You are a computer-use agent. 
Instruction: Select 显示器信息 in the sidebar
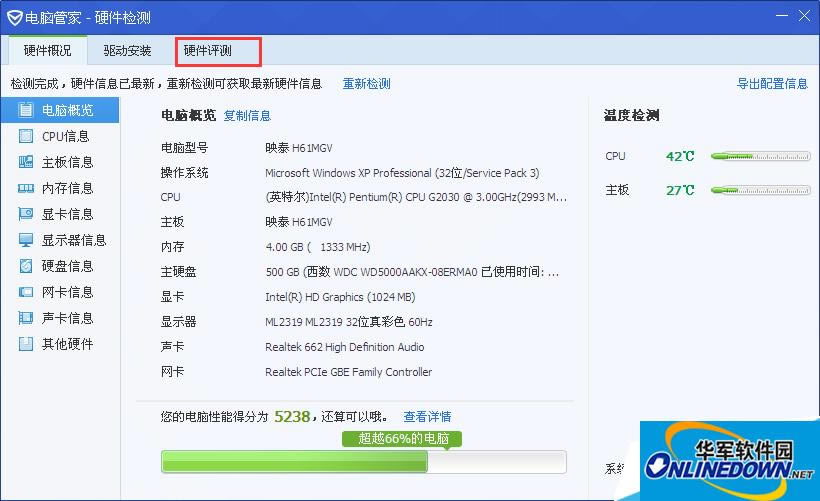pos(60,240)
